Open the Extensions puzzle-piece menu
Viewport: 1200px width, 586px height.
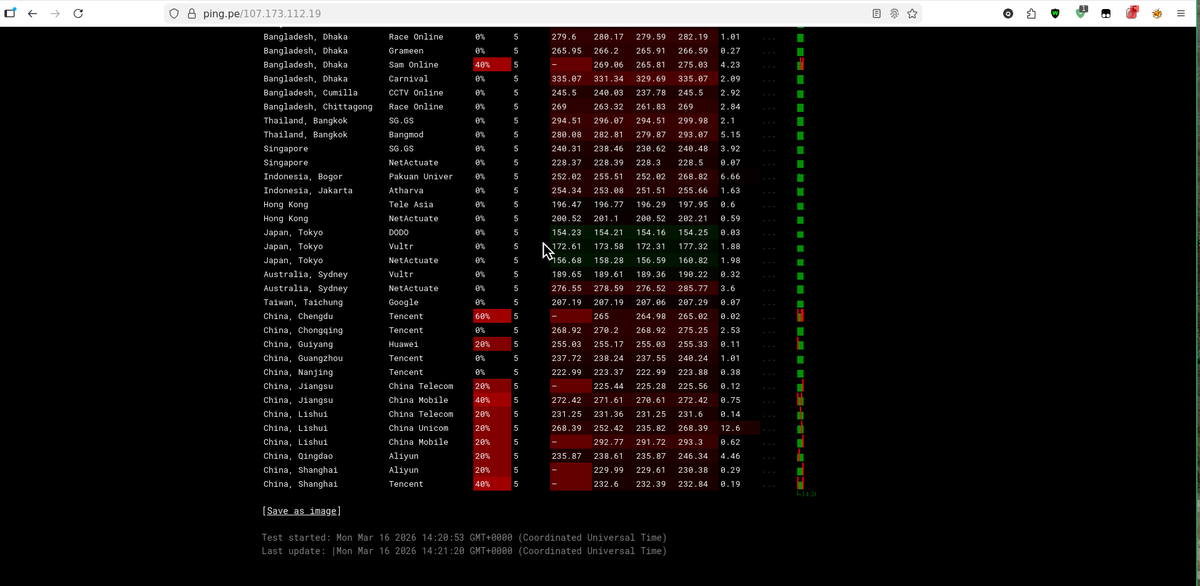(1031, 14)
